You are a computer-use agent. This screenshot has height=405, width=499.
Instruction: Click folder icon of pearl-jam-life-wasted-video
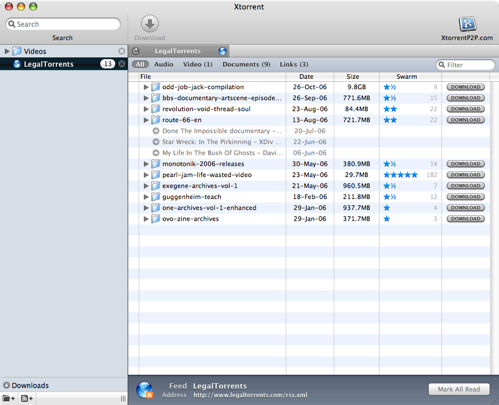click(x=155, y=175)
